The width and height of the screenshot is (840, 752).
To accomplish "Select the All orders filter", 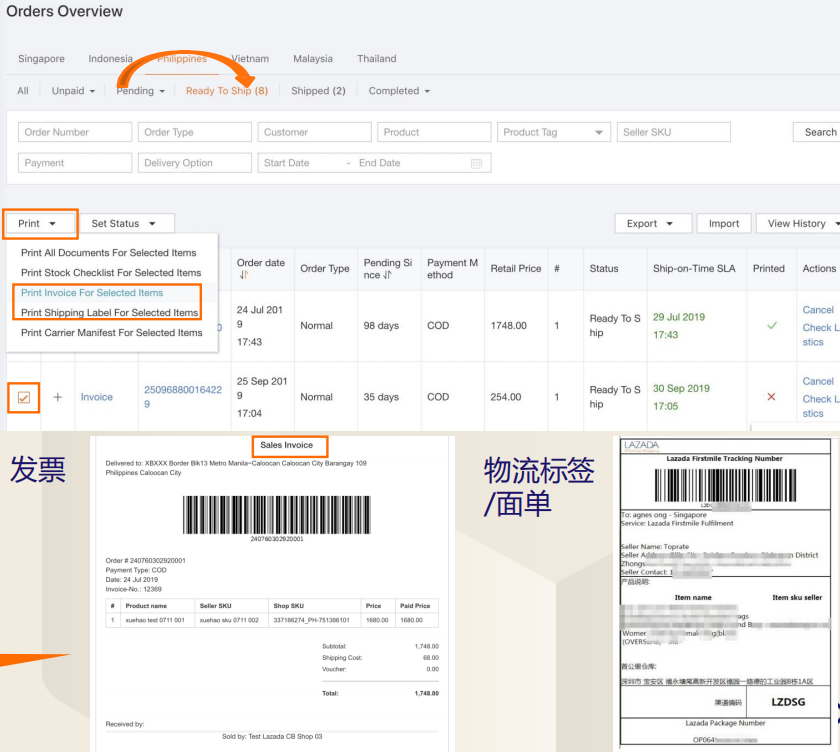I will pyautogui.click(x=22, y=91).
